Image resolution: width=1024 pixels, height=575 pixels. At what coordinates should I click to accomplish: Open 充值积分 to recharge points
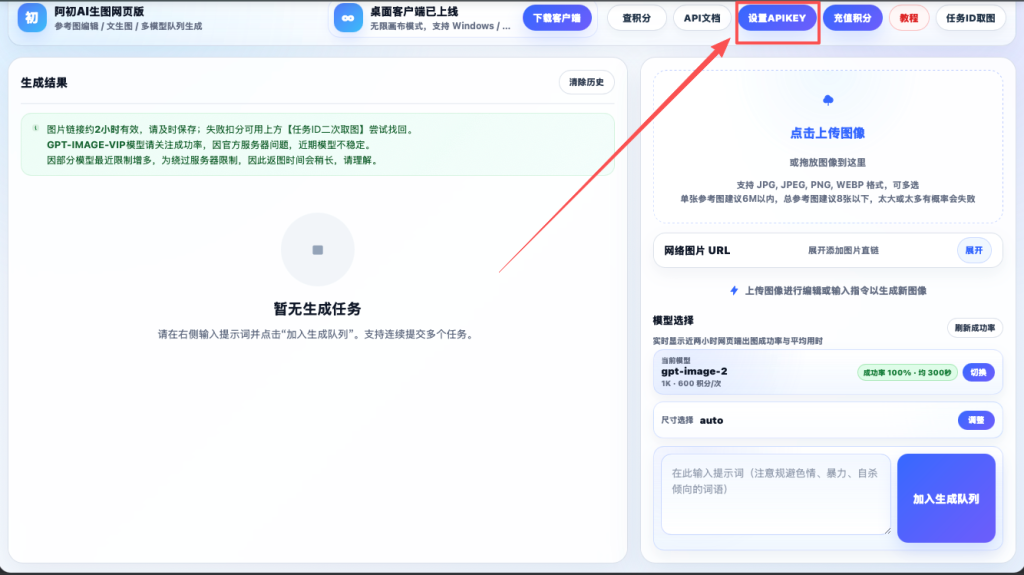(x=852, y=18)
